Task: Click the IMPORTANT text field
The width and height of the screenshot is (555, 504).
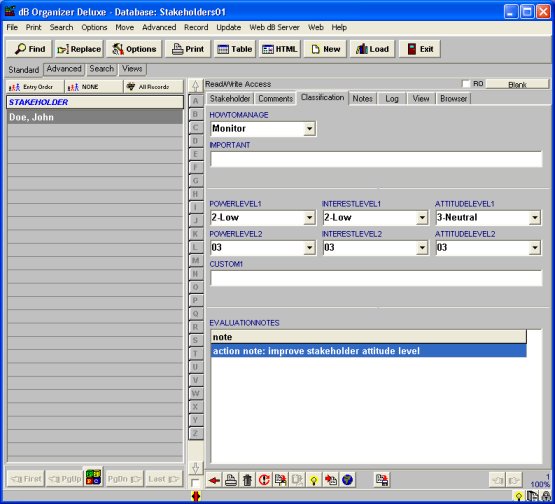Action: click(x=376, y=159)
